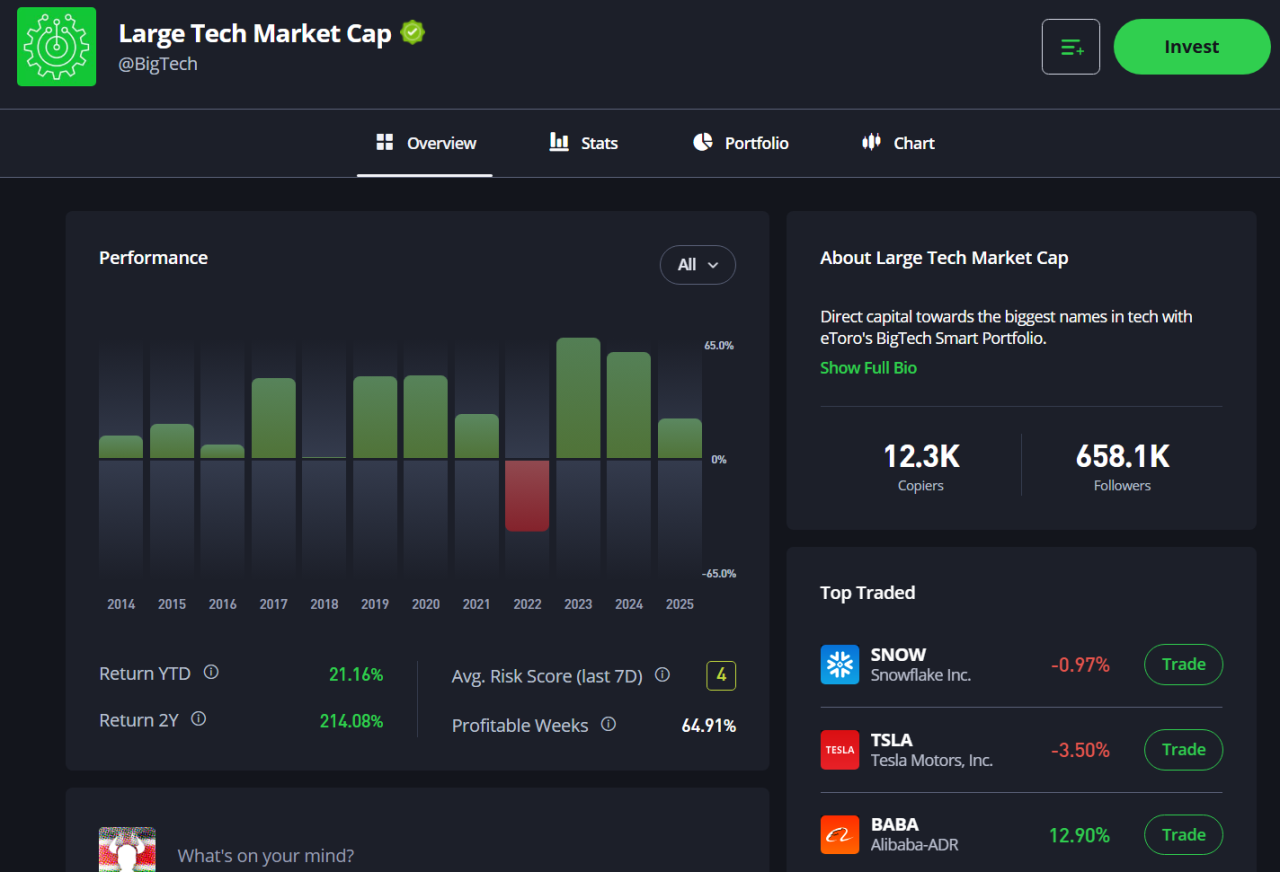Screen dimensions: 1280x872
Task: Click the Return YTD info icon
Action: pos(211,672)
